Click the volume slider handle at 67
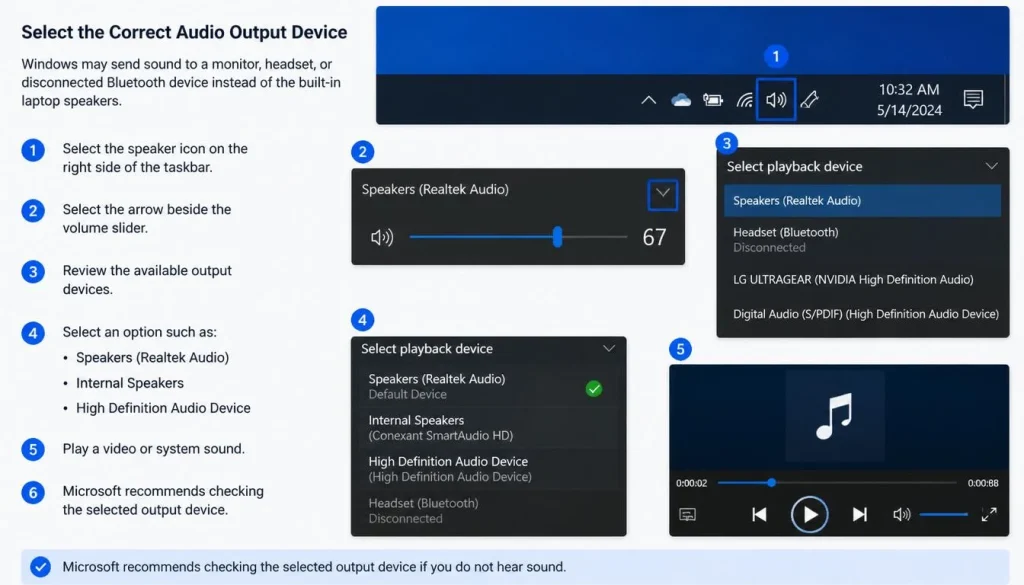Image resolution: width=1024 pixels, height=585 pixels. 557,237
